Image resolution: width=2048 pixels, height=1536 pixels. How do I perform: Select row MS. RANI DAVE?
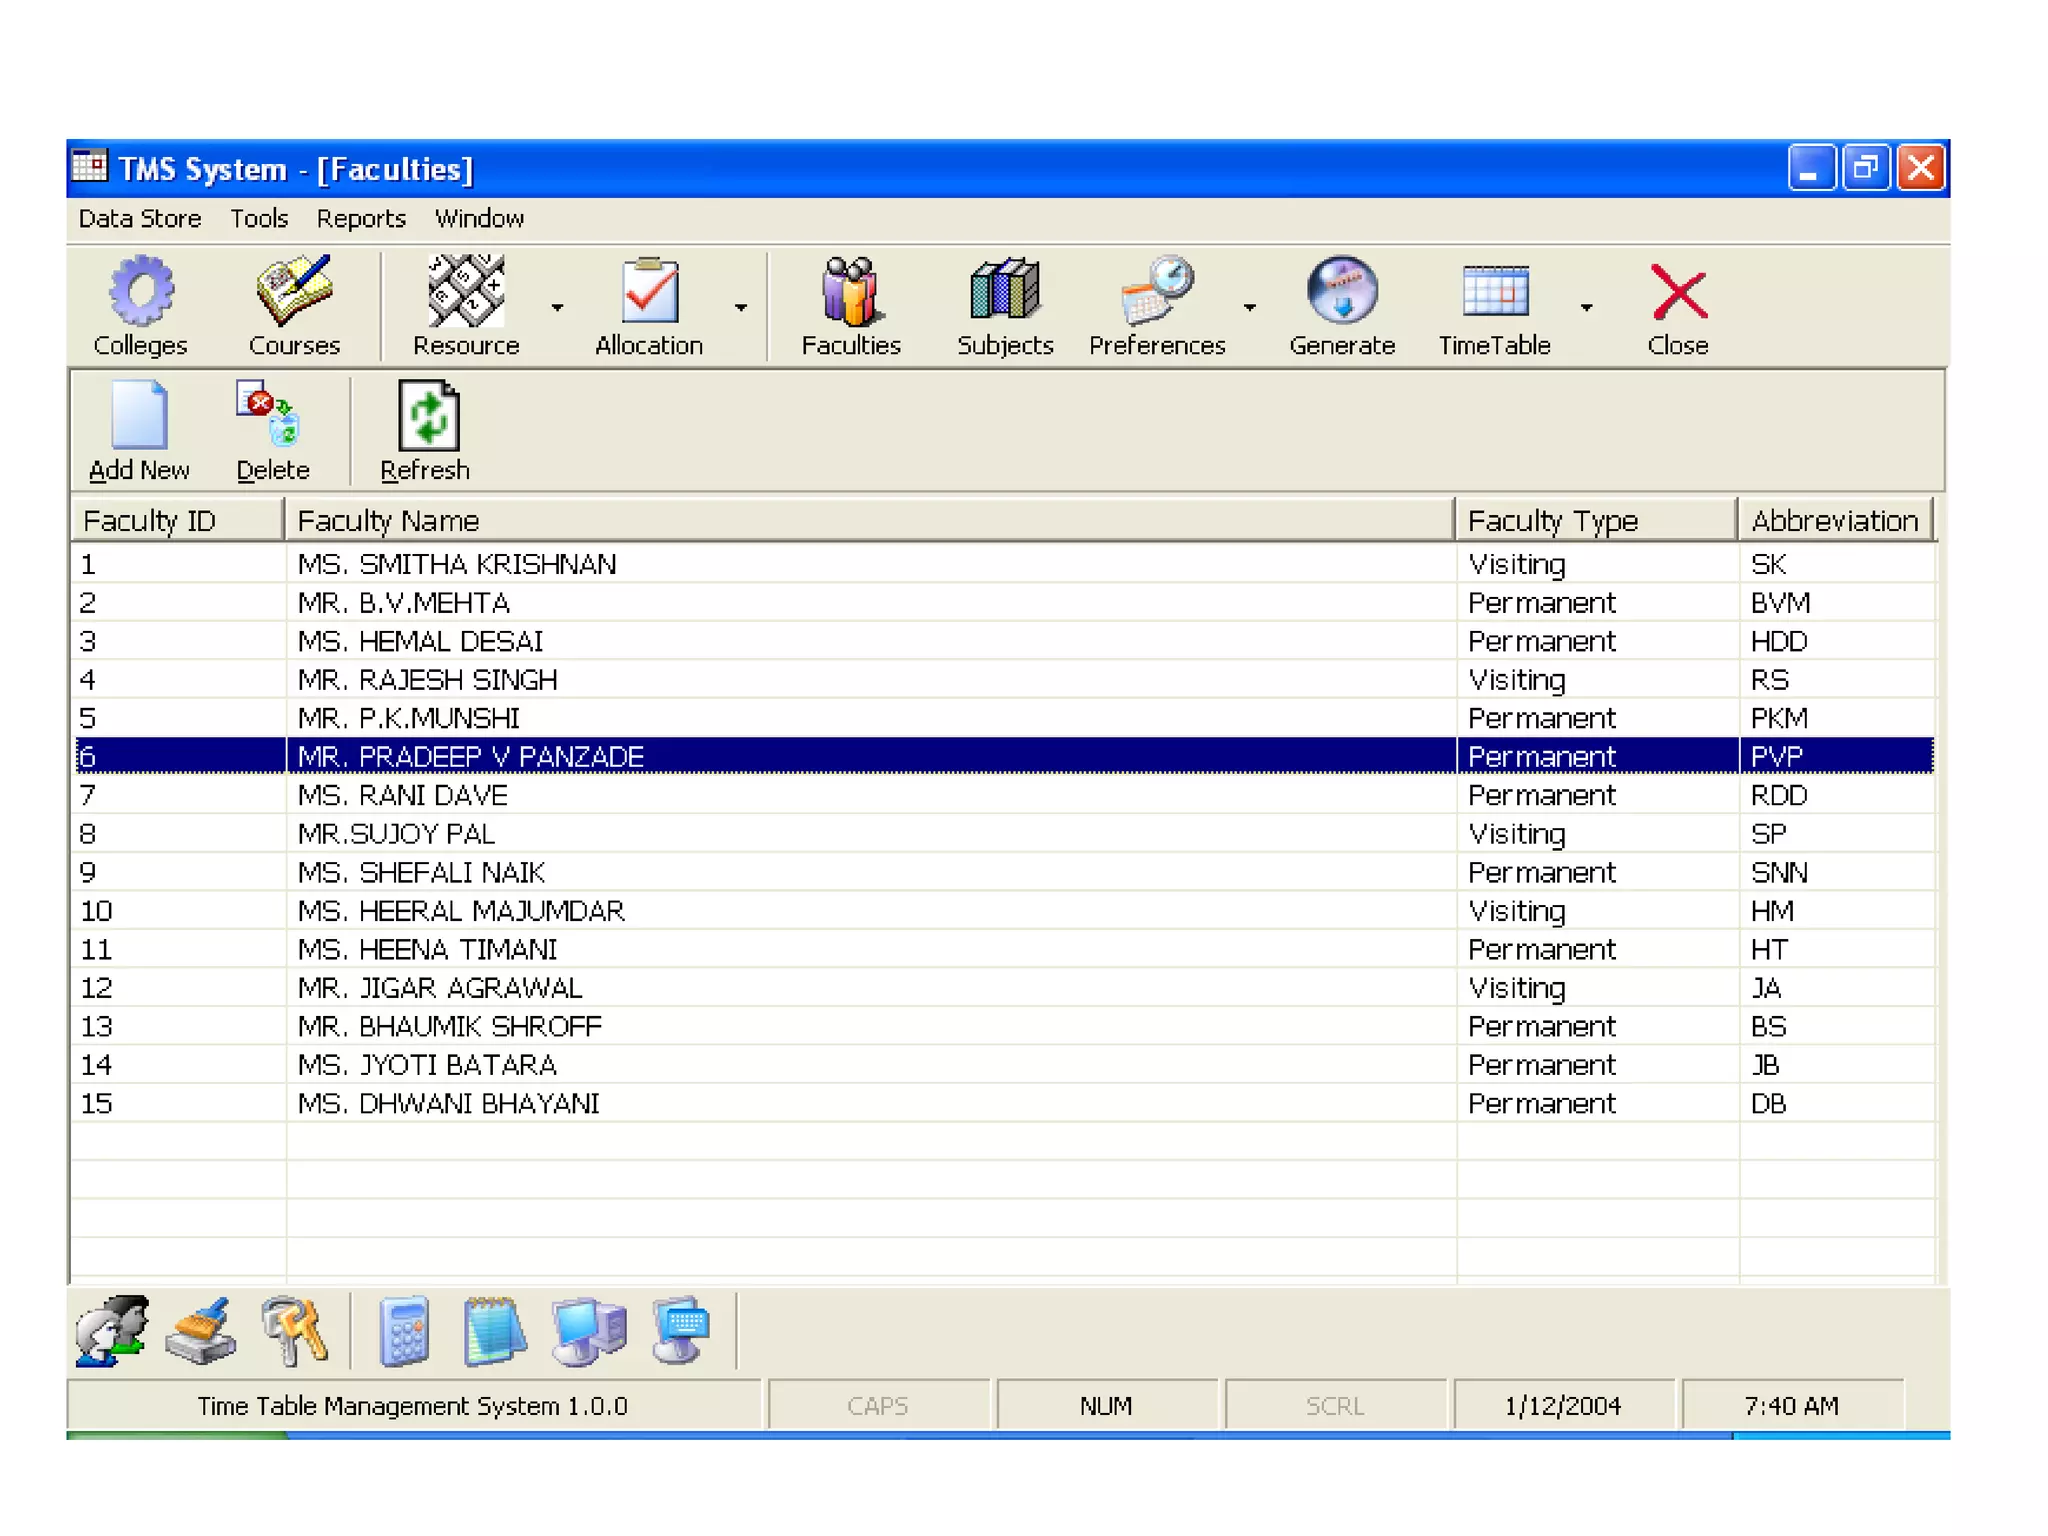coord(1003,795)
